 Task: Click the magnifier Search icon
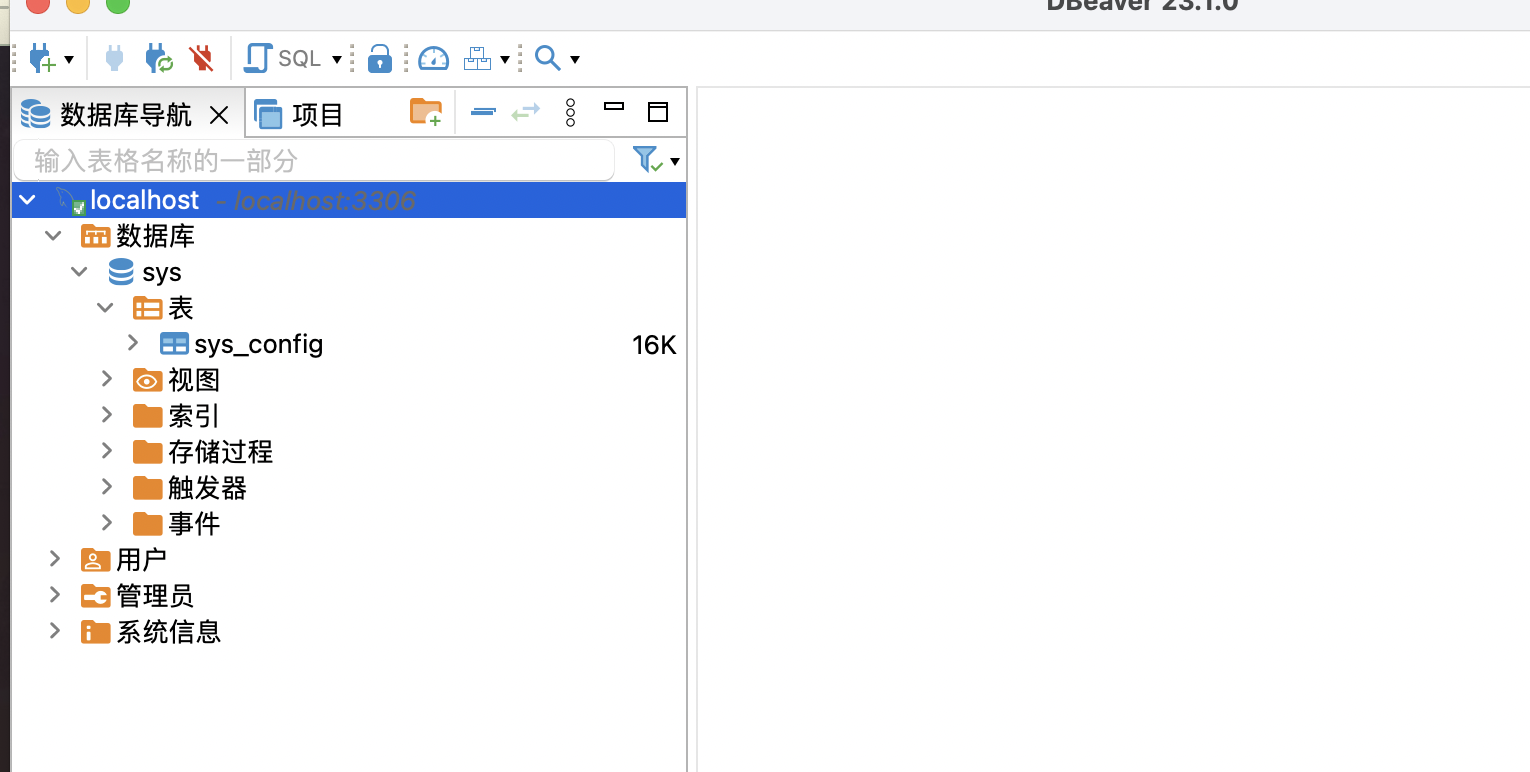click(x=547, y=58)
